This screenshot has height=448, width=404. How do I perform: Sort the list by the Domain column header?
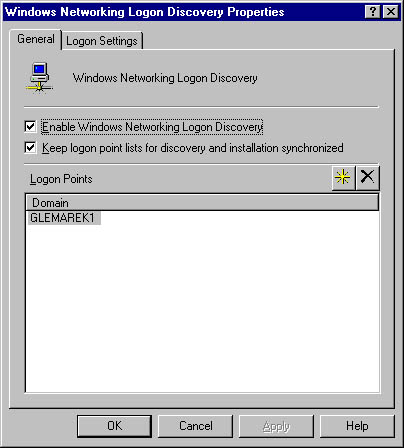(x=202, y=203)
